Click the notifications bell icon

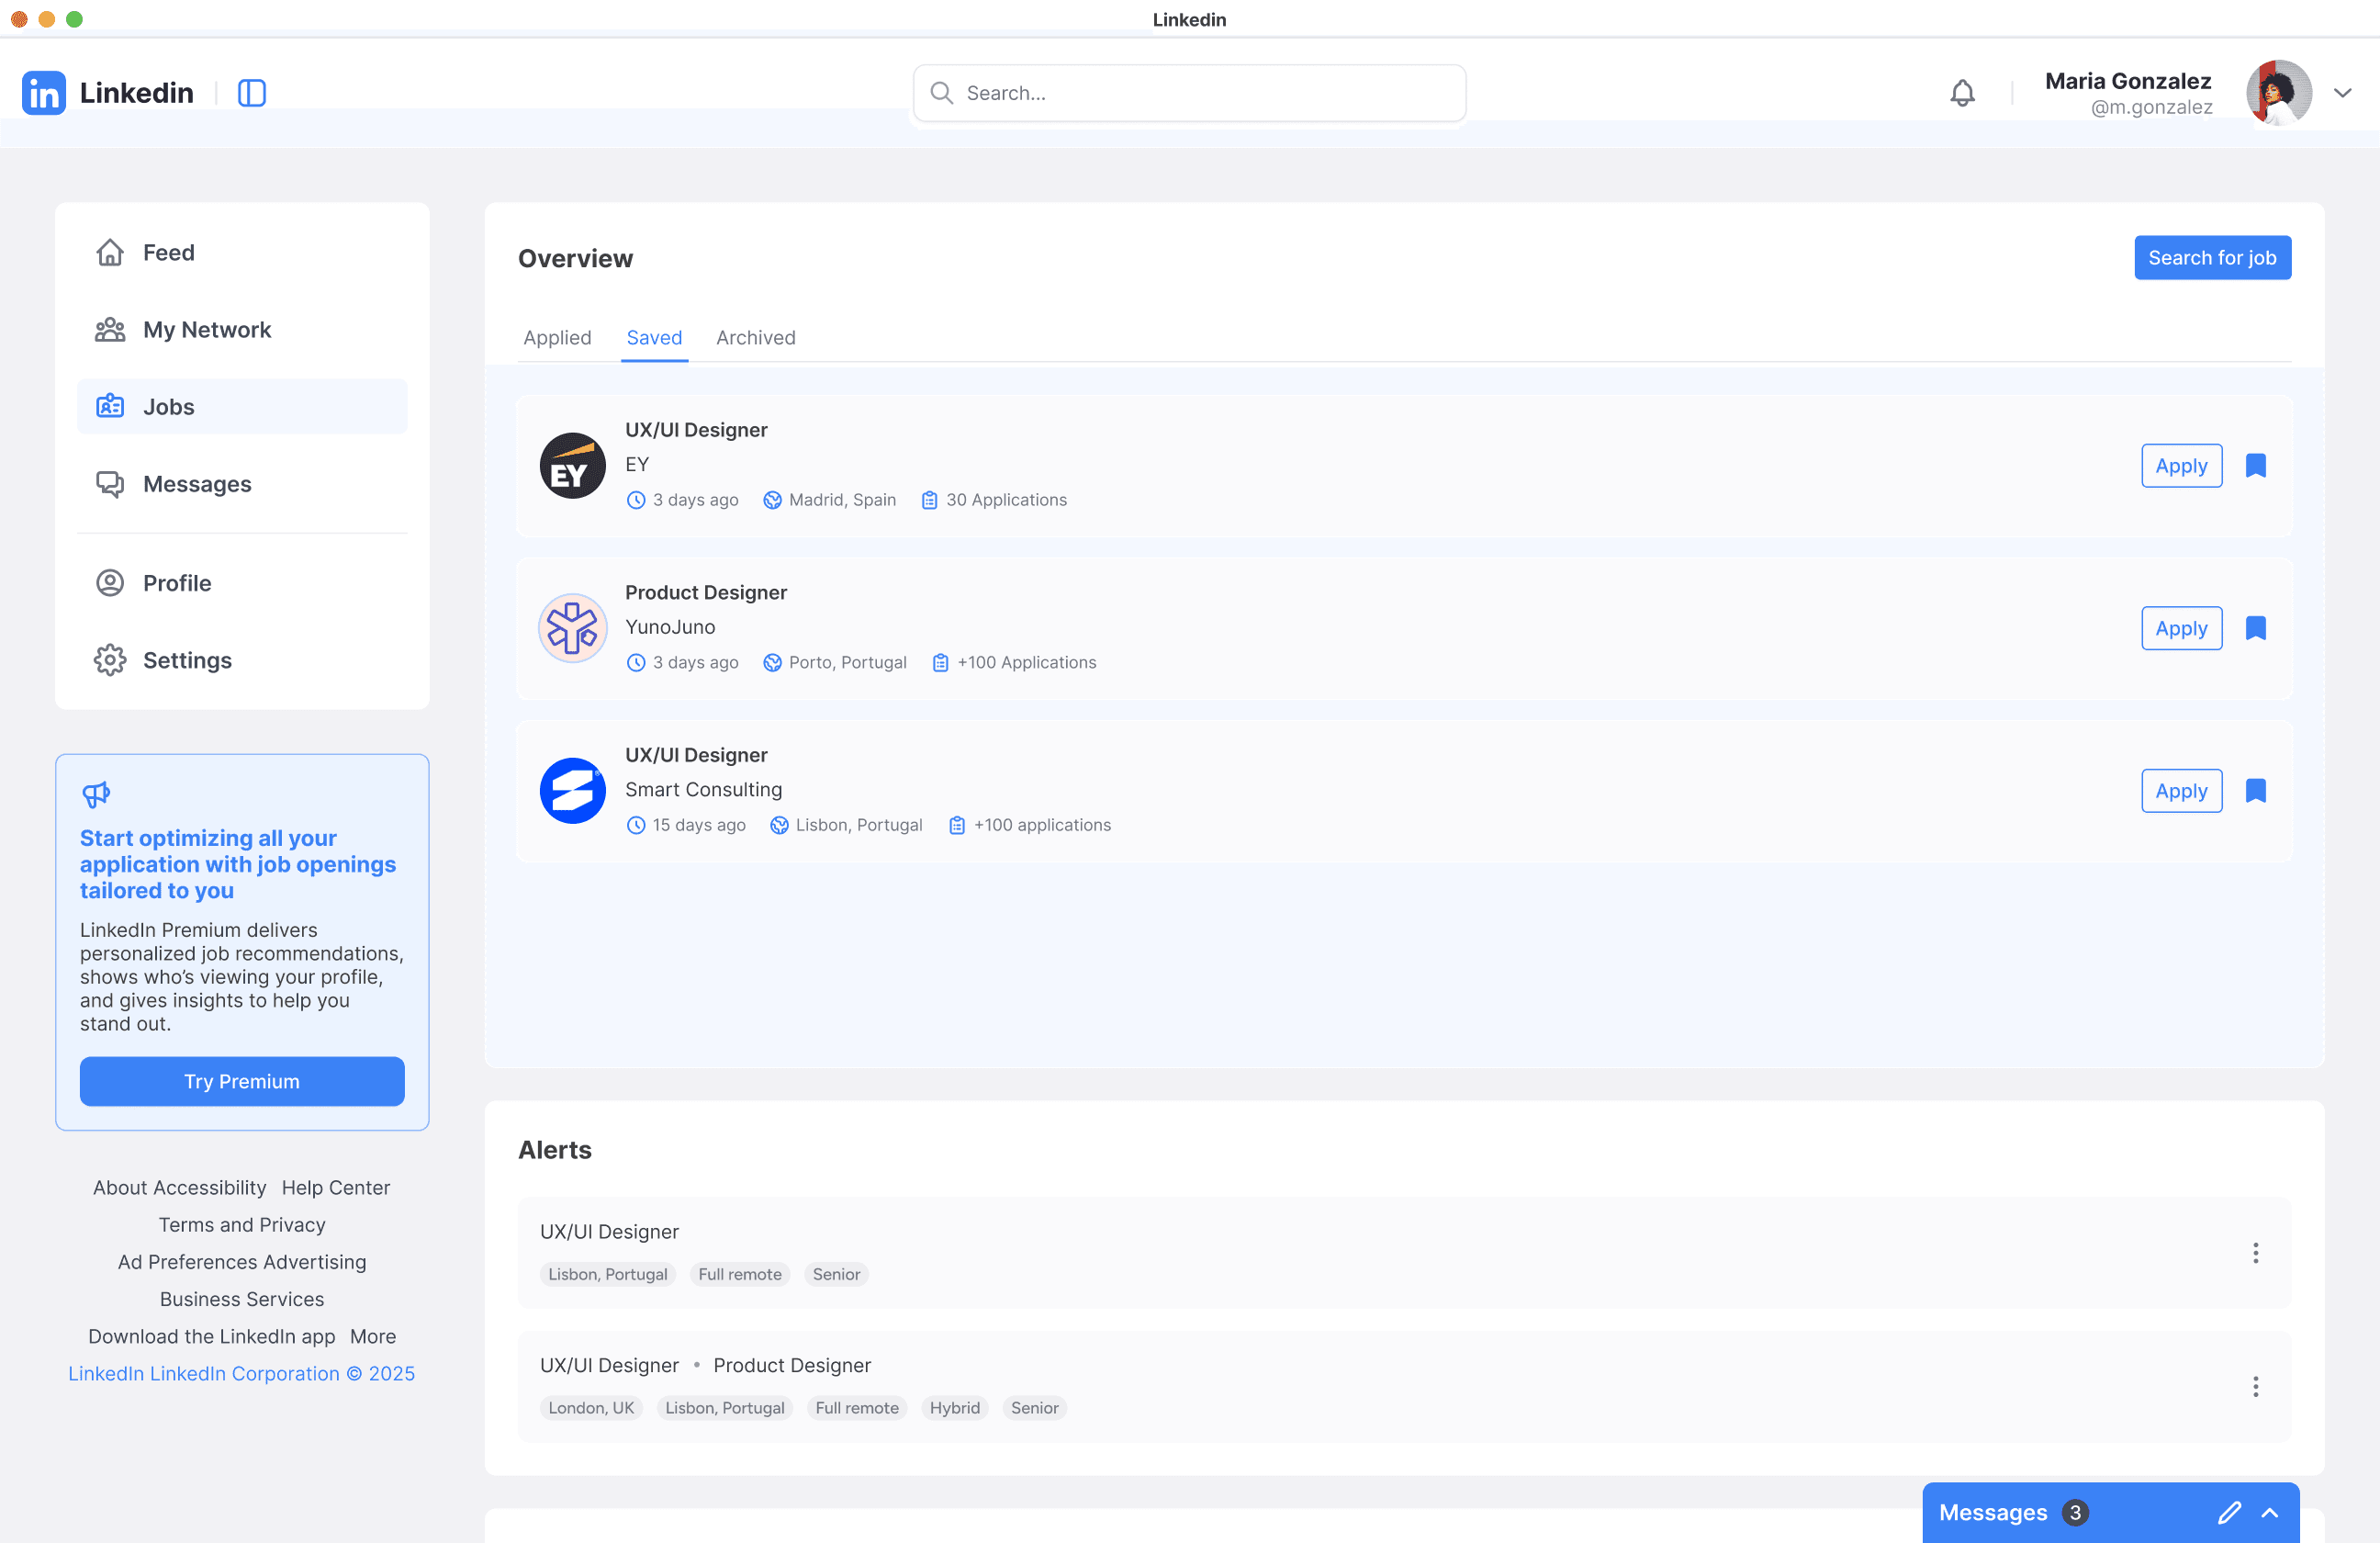click(x=1962, y=93)
